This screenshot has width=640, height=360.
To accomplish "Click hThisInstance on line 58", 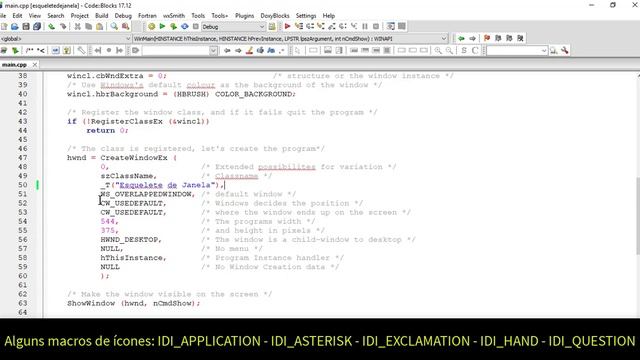I will 131,258.
